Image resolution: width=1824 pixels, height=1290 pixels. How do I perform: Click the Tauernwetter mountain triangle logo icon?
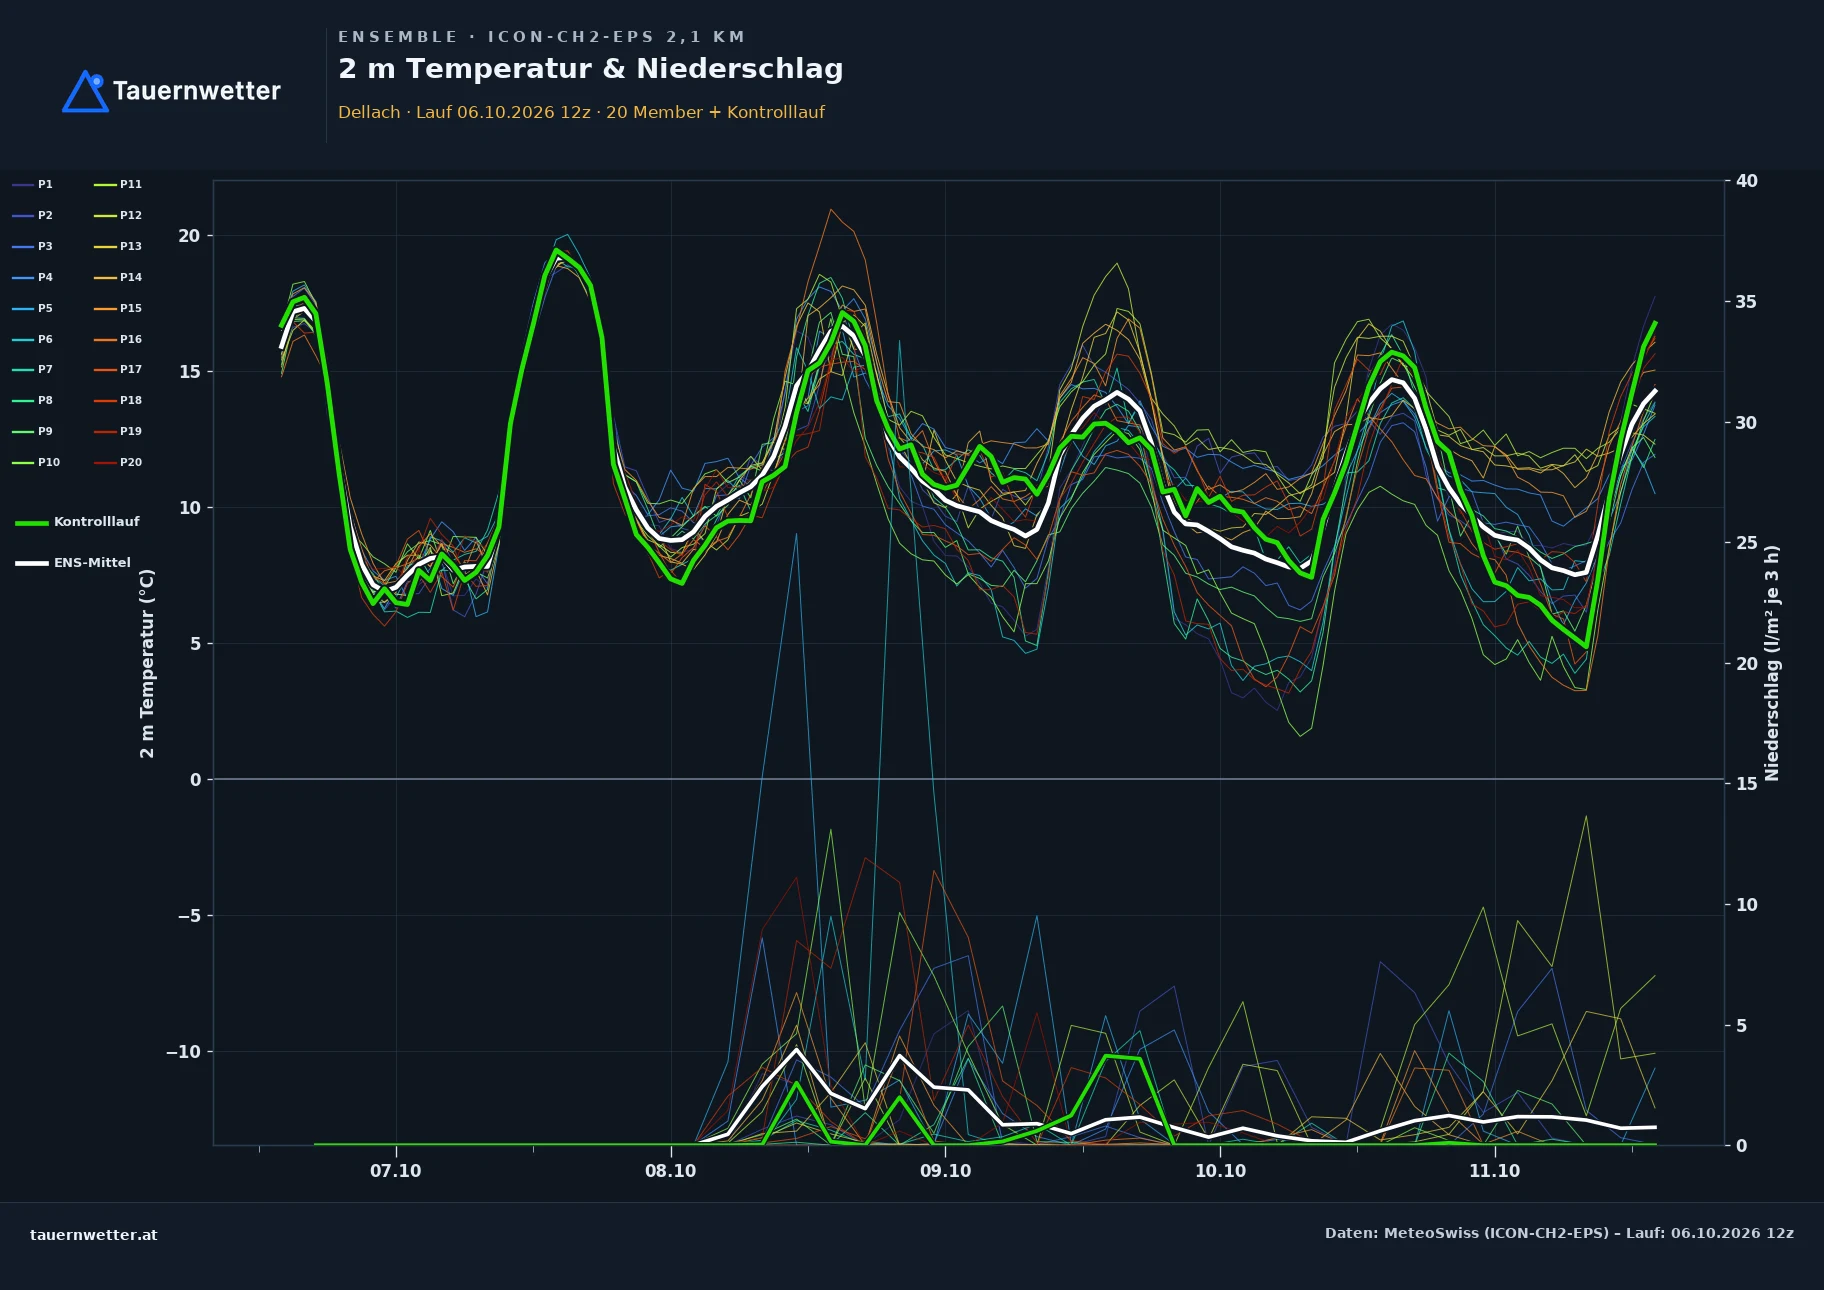pyautogui.click(x=85, y=91)
